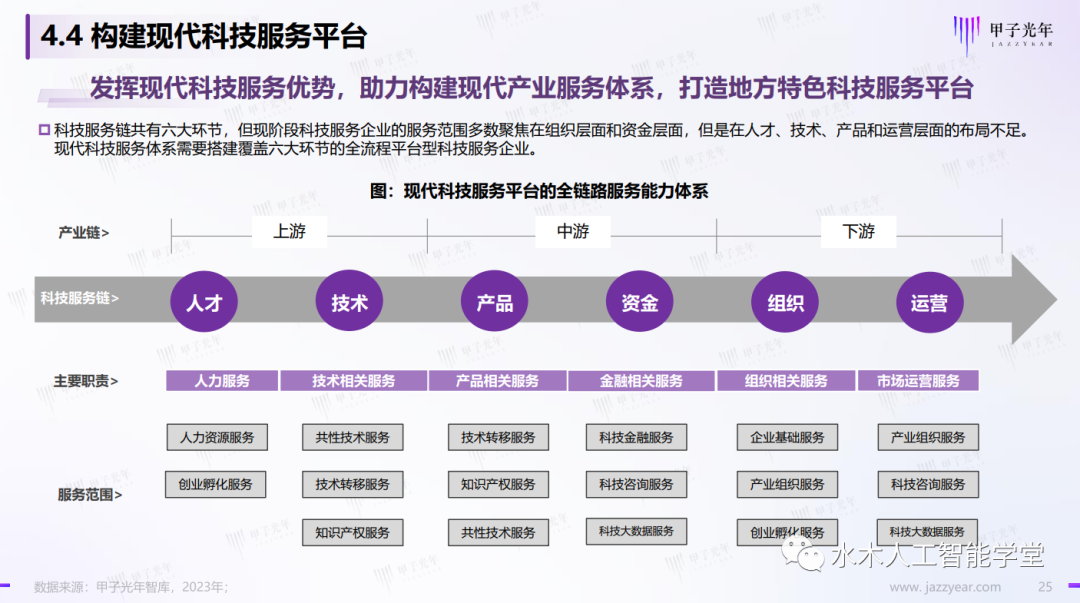The image size is (1080, 603).
Task: Open the www.jazzyear.com link
Action: coord(944,587)
